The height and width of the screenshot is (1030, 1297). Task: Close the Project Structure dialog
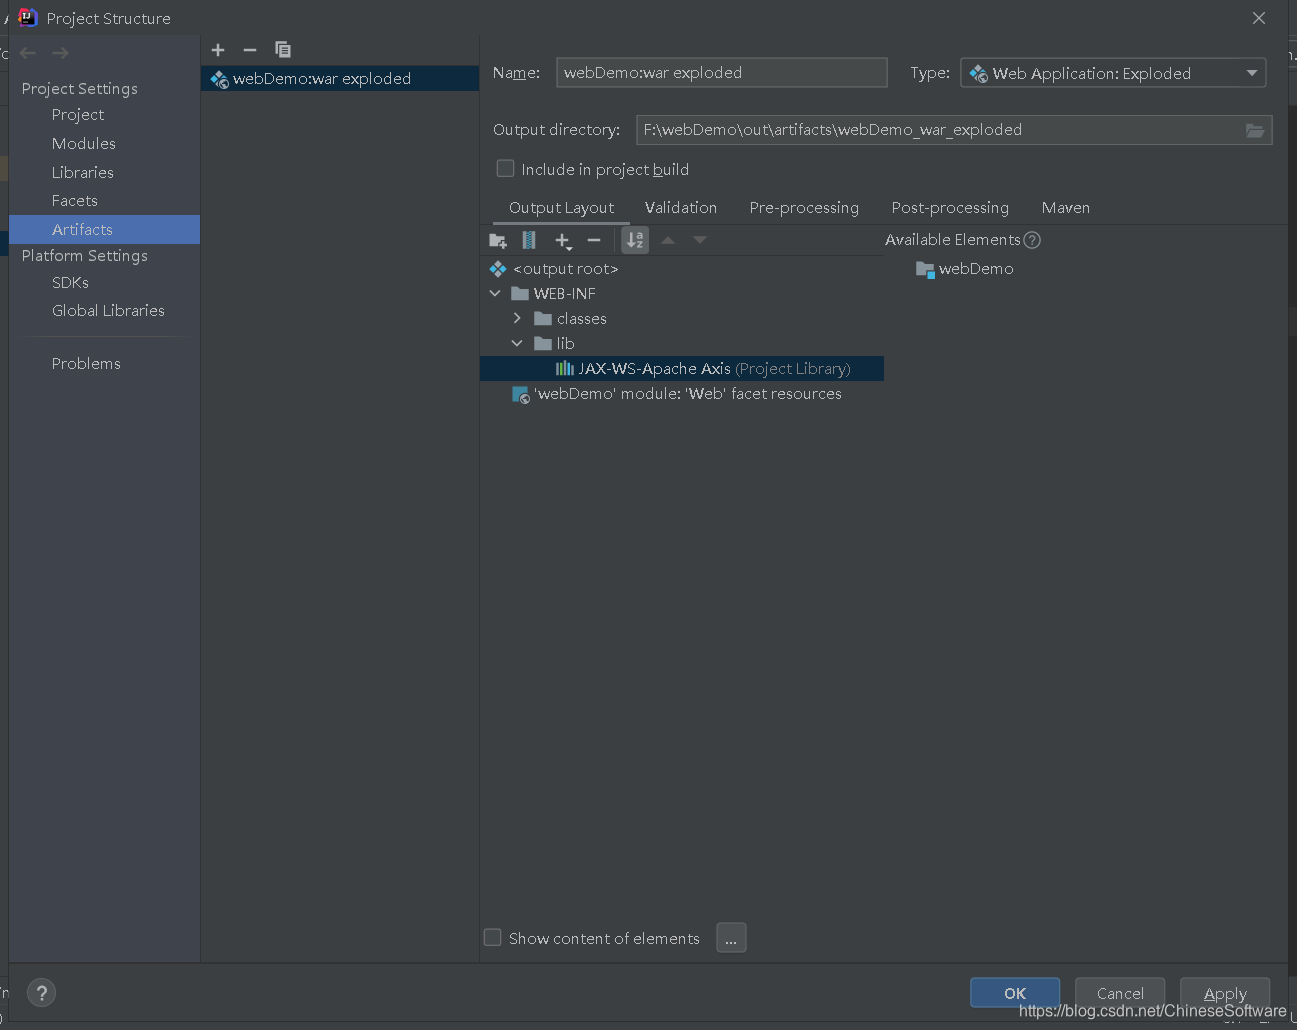coord(1259,18)
